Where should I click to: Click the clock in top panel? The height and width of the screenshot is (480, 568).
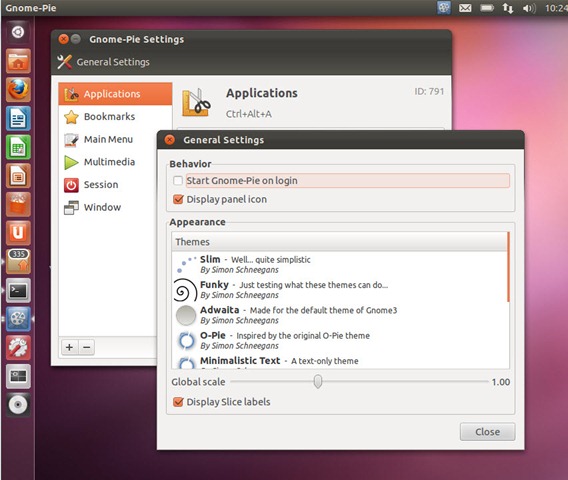(x=556, y=8)
